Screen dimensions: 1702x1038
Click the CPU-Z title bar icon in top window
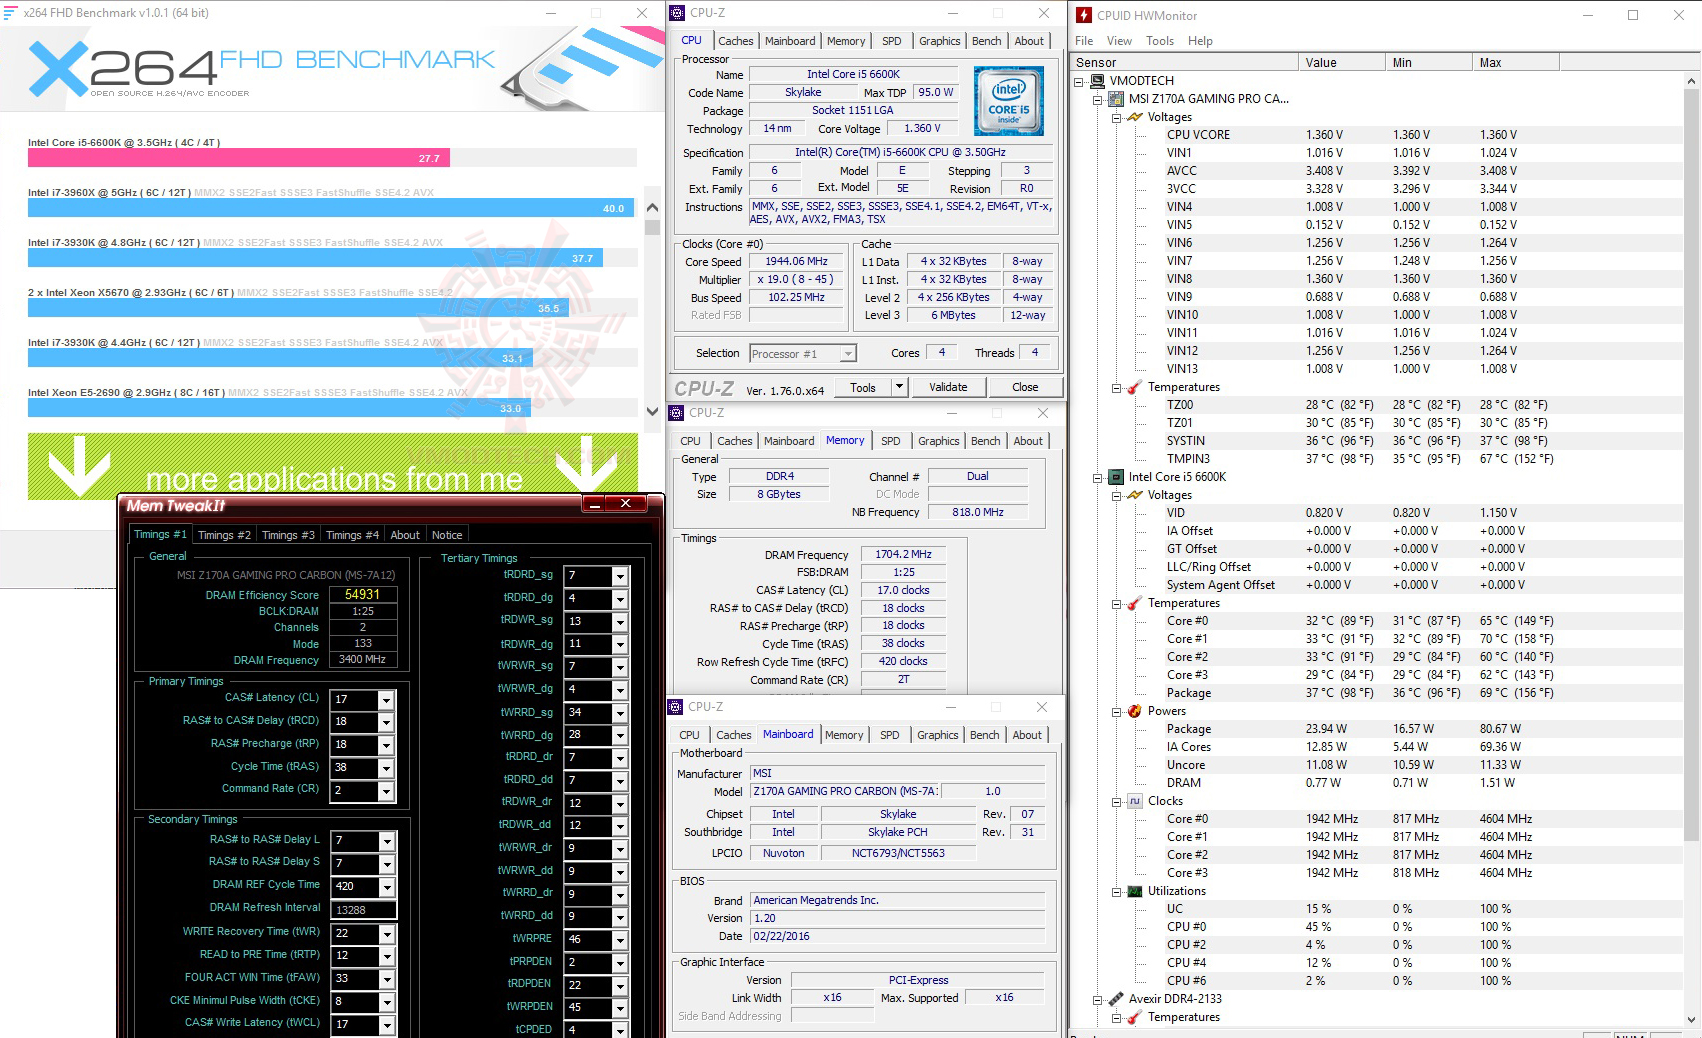(x=677, y=13)
